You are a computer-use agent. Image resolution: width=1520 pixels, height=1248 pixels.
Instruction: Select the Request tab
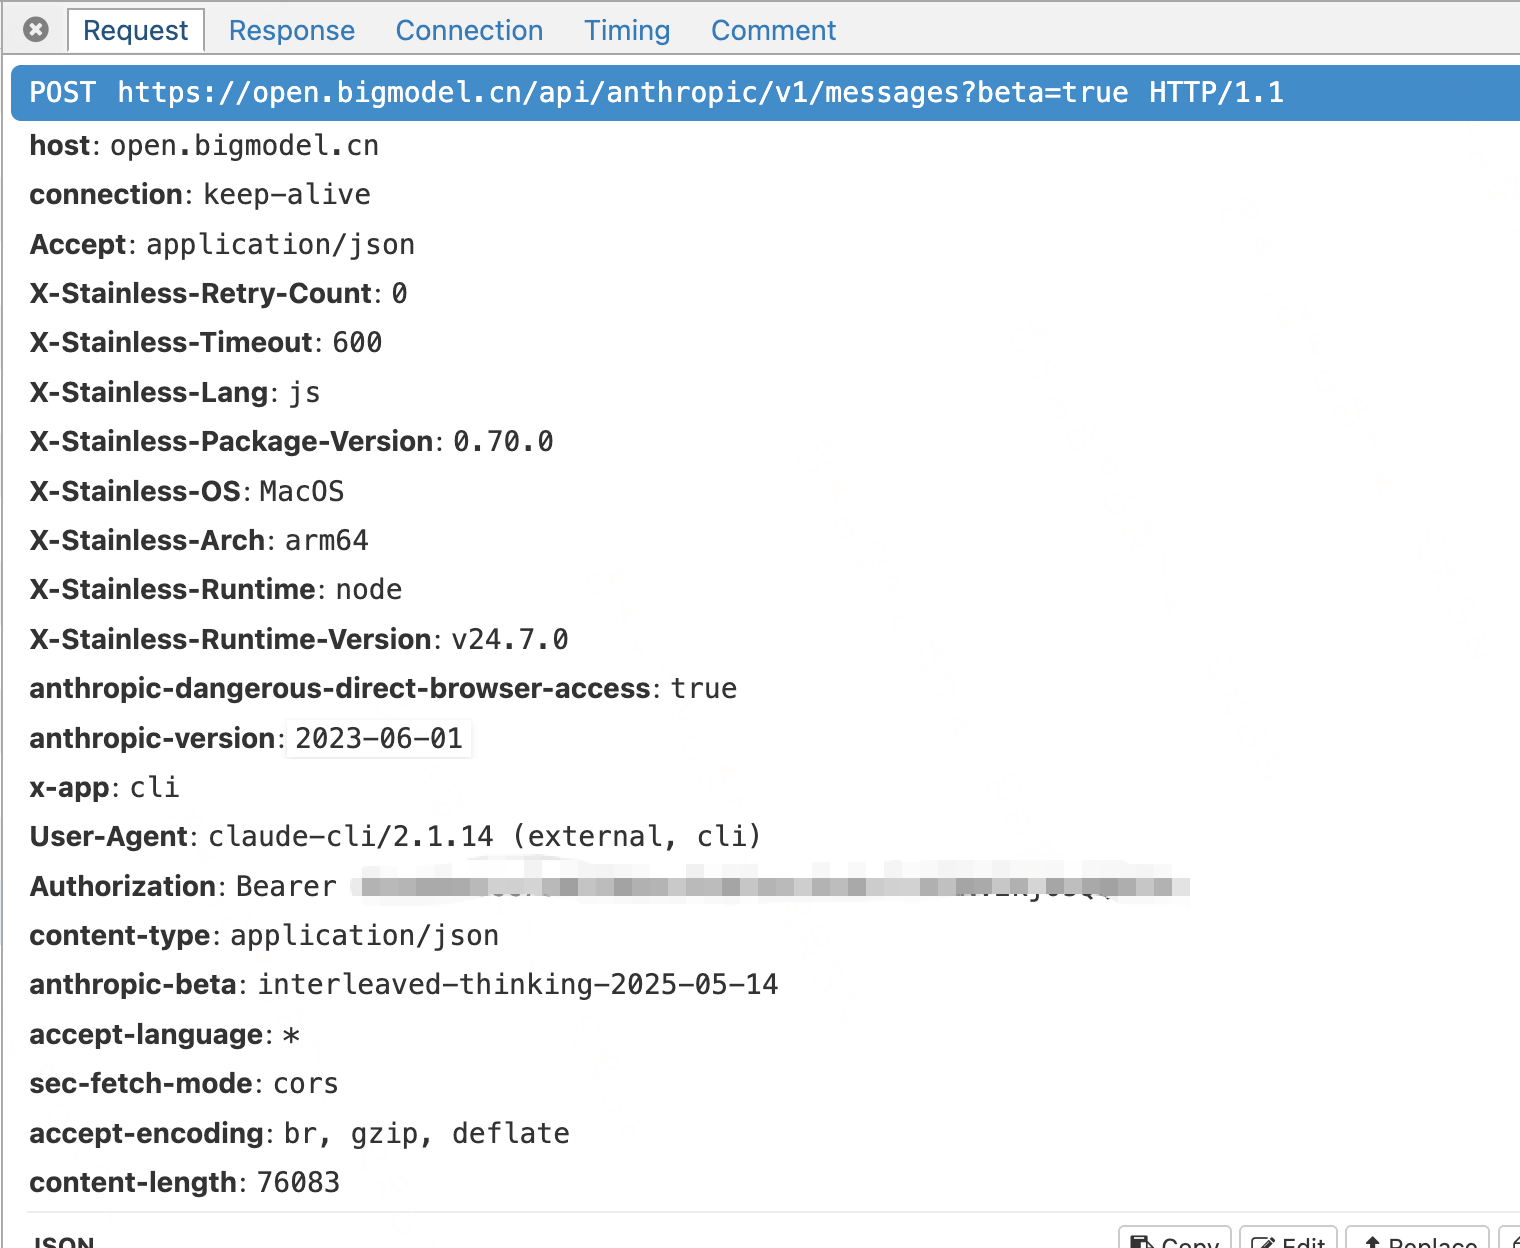click(x=135, y=31)
